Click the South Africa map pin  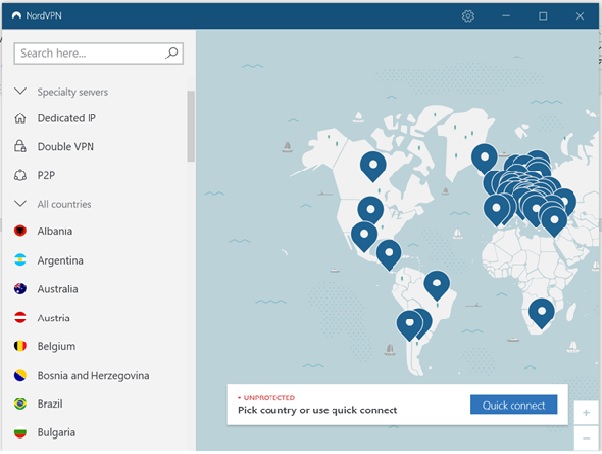point(542,314)
